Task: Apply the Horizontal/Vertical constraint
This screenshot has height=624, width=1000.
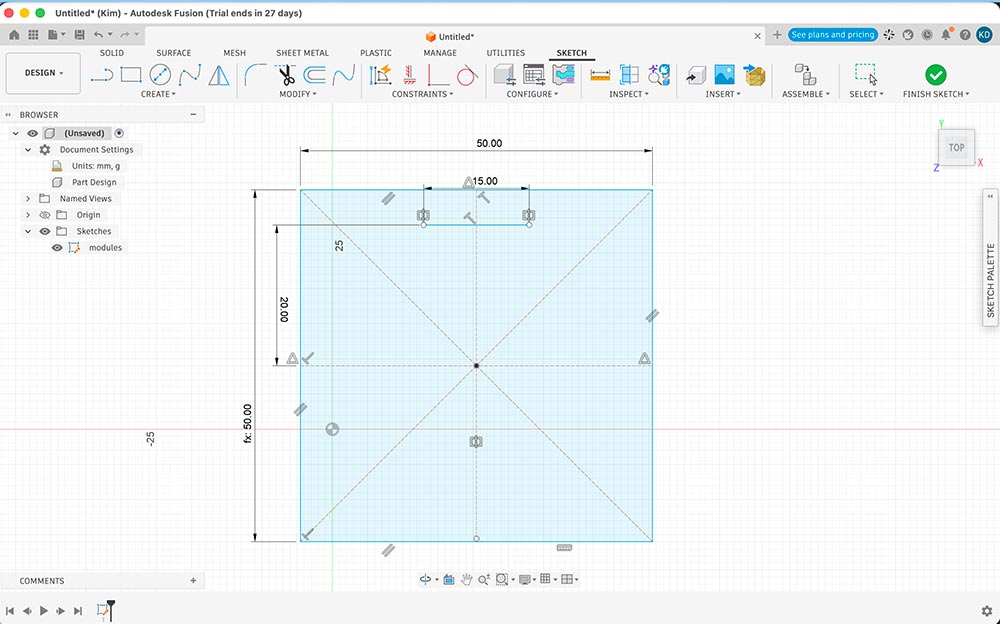Action: coord(409,75)
